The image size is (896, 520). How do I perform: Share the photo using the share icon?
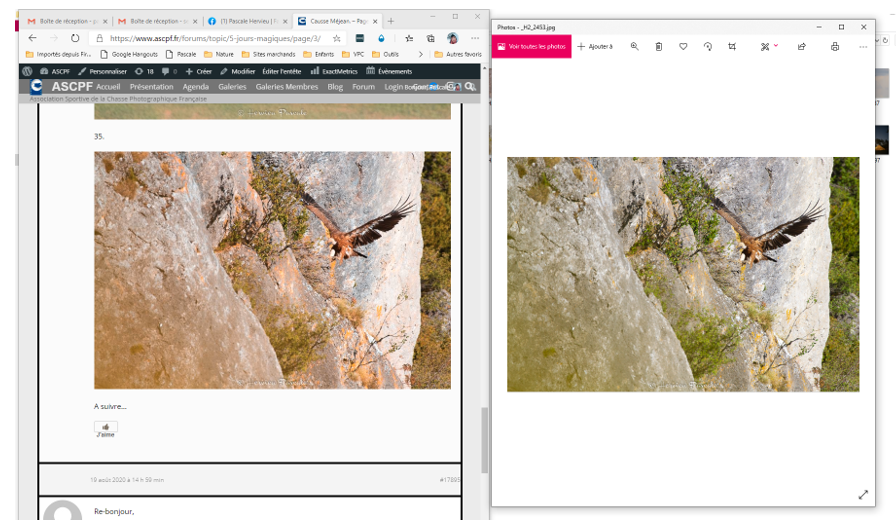(801, 46)
